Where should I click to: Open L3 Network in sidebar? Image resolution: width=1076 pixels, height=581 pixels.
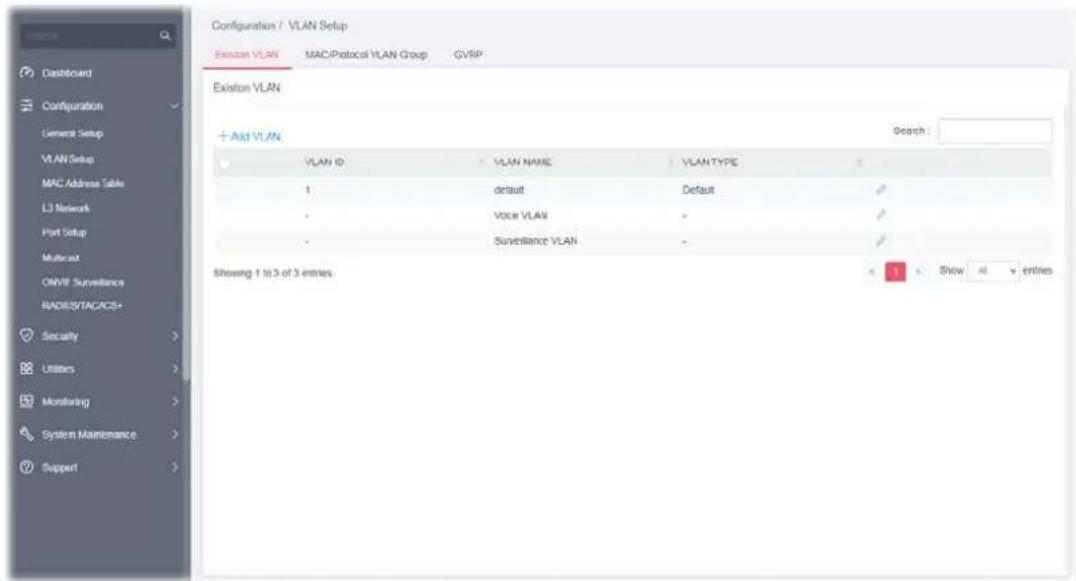(x=65, y=209)
